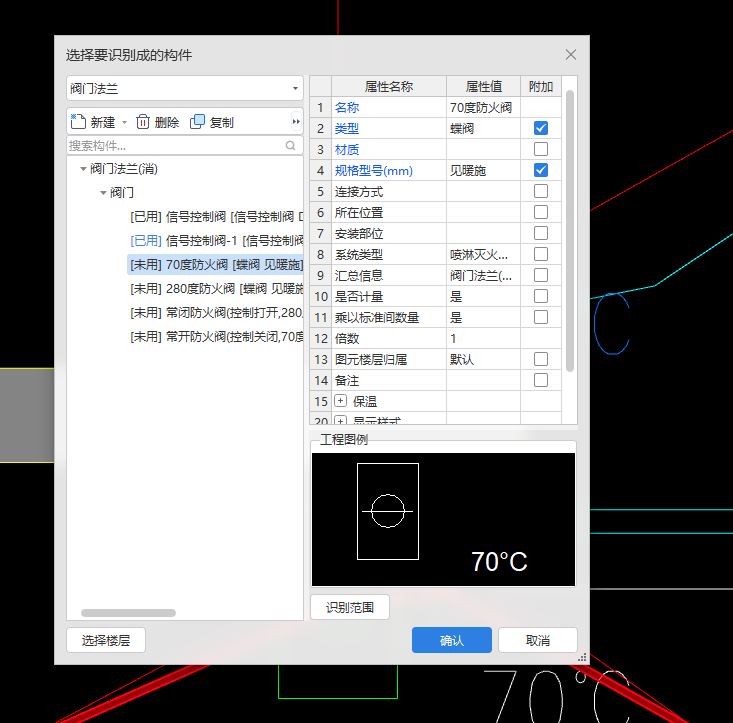Click the 属性名称 column header
The height and width of the screenshot is (723, 733).
[389, 86]
